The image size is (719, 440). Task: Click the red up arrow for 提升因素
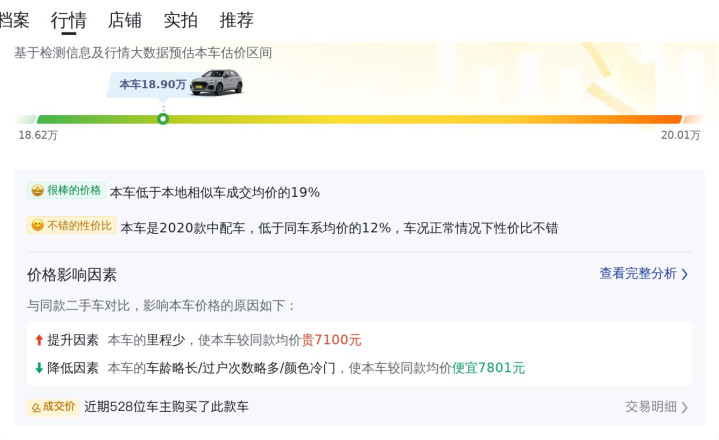(x=39, y=340)
